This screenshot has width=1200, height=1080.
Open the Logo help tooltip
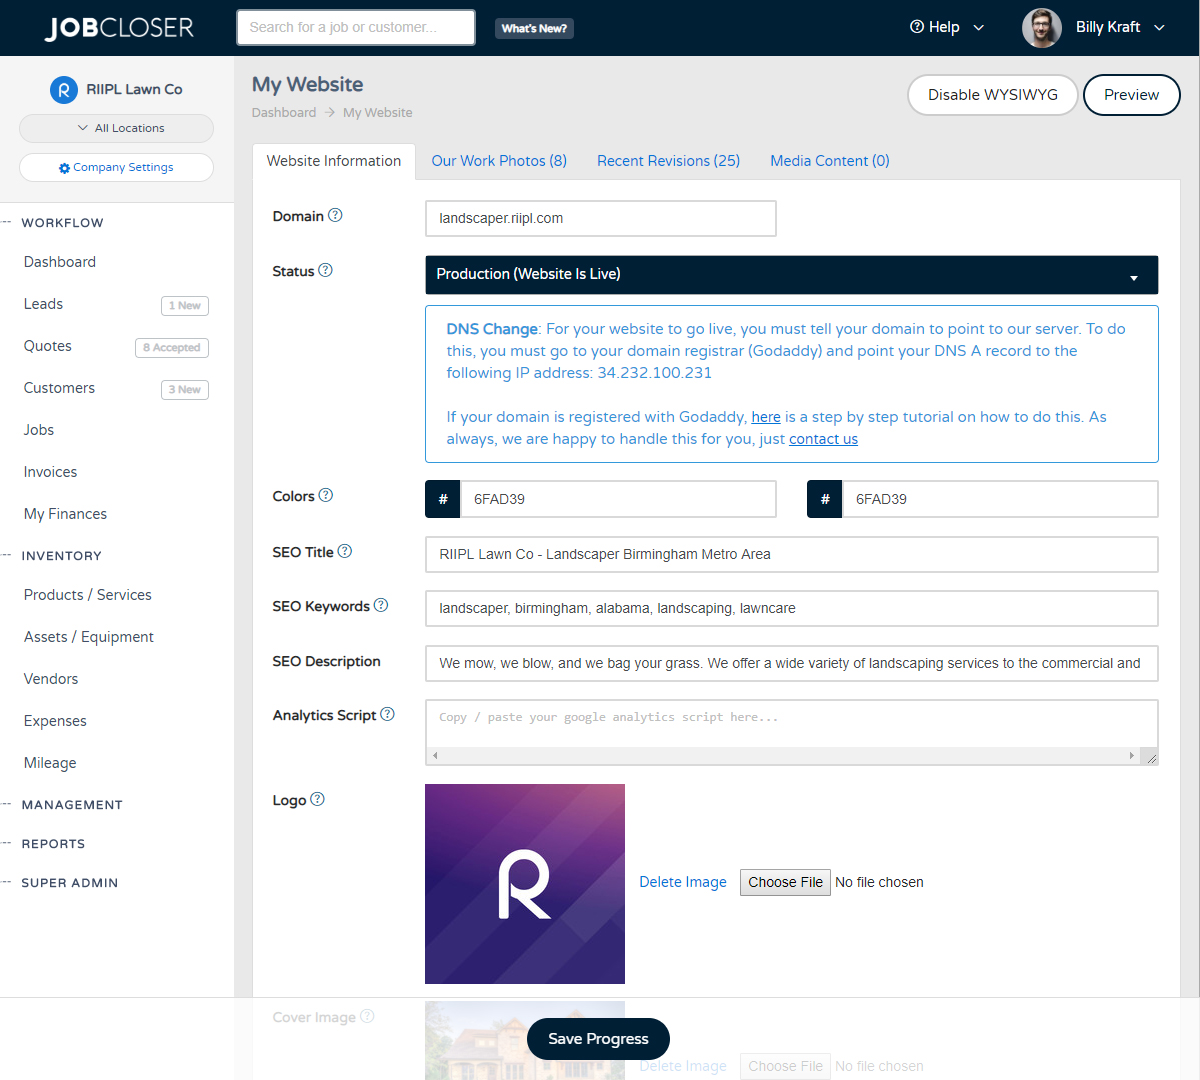pyautogui.click(x=317, y=798)
